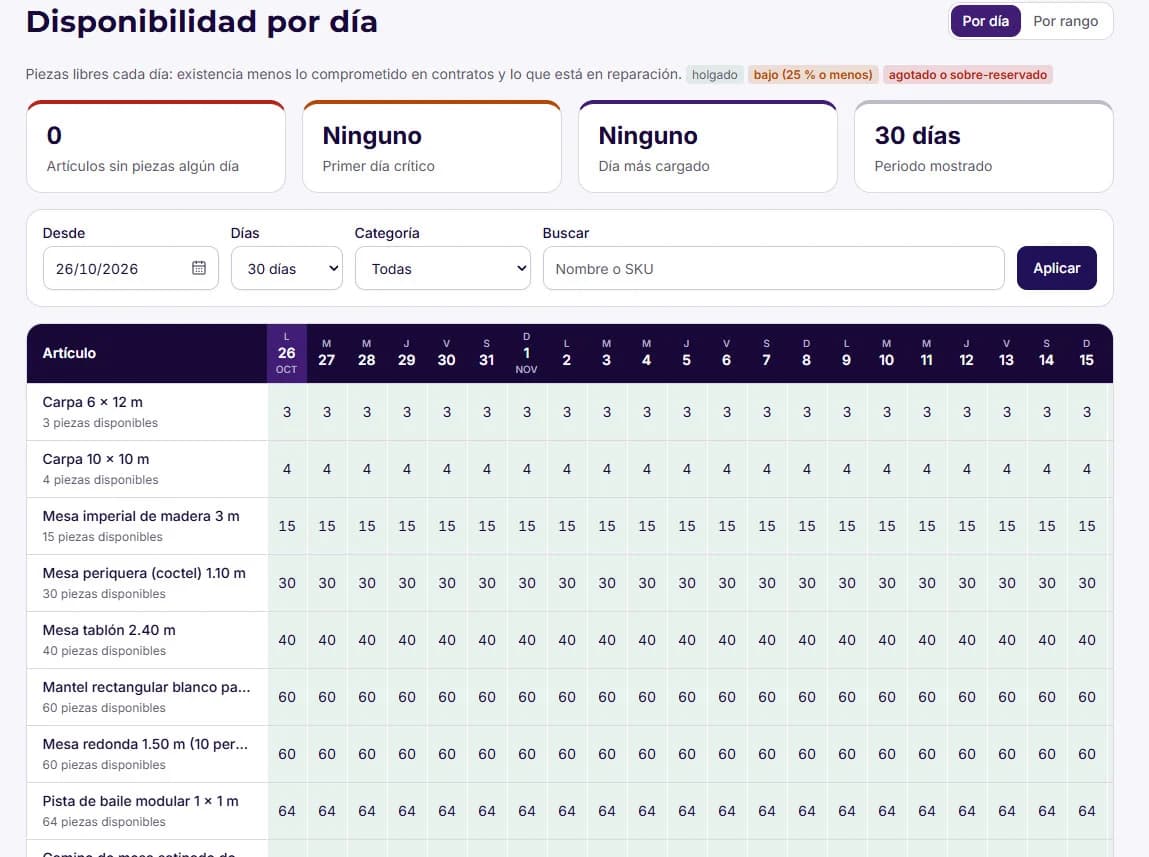Image resolution: width=1149 pixels, height=857 pixels.
Task: Click the Carpa 6 × 12 m row label
Action: [147, 412]
